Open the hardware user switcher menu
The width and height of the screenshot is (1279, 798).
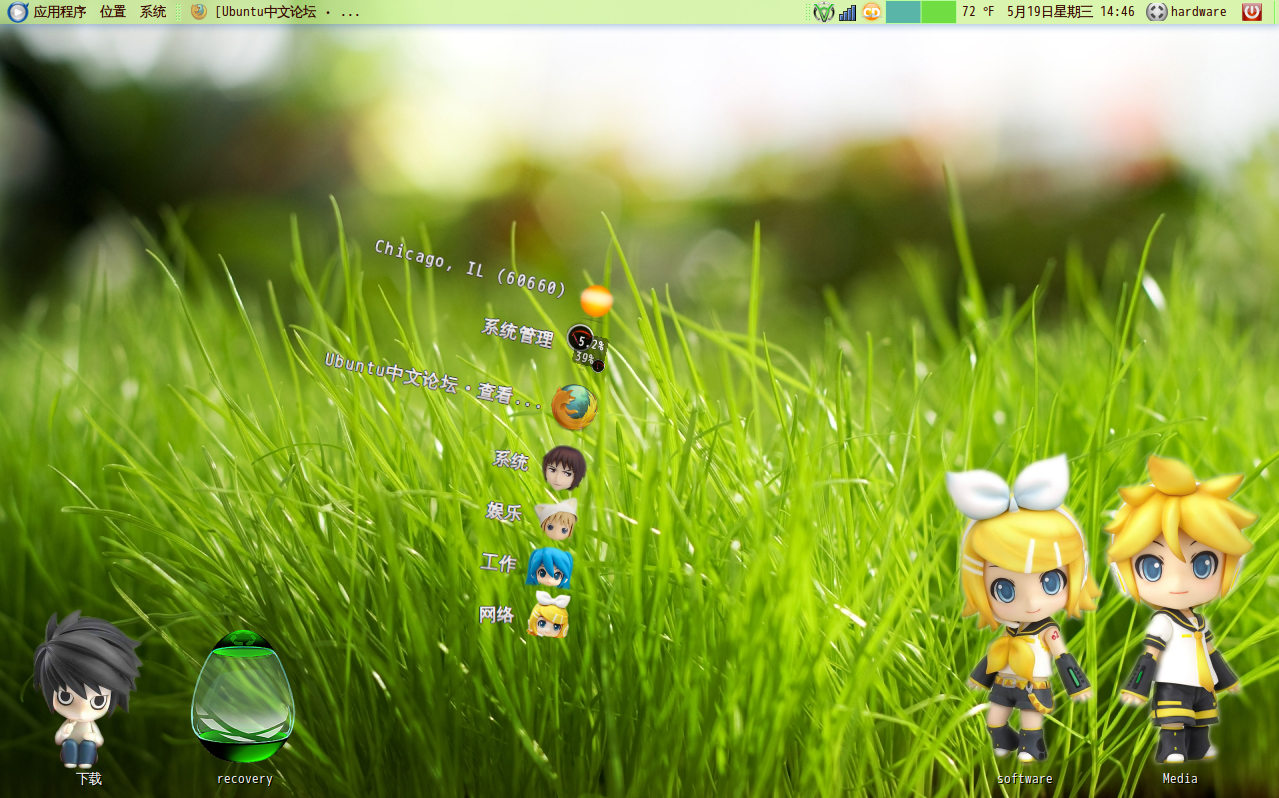[x=1187, y=12]
